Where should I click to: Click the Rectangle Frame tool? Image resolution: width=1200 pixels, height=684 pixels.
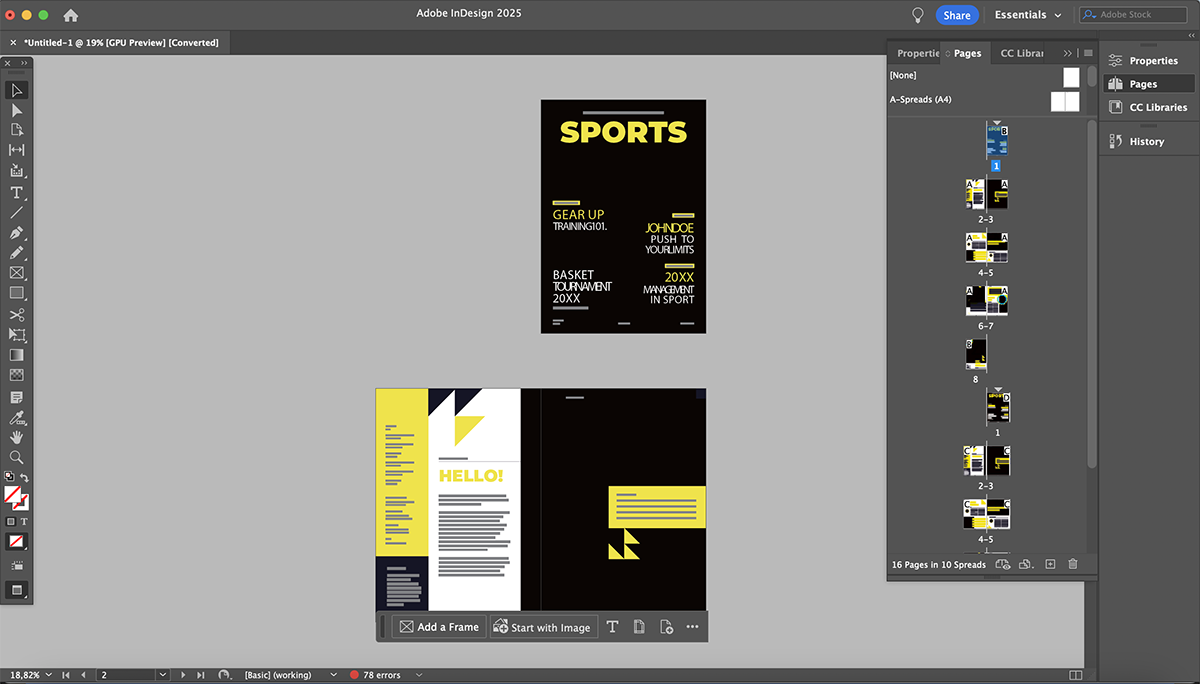point(17,273)
